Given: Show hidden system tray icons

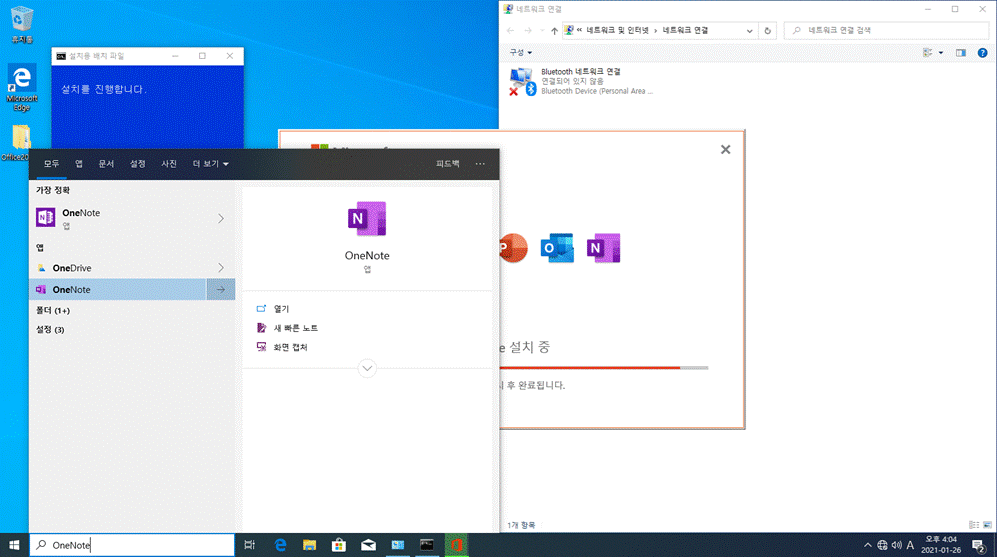Looking at the screenshot, I should (867, 545).
